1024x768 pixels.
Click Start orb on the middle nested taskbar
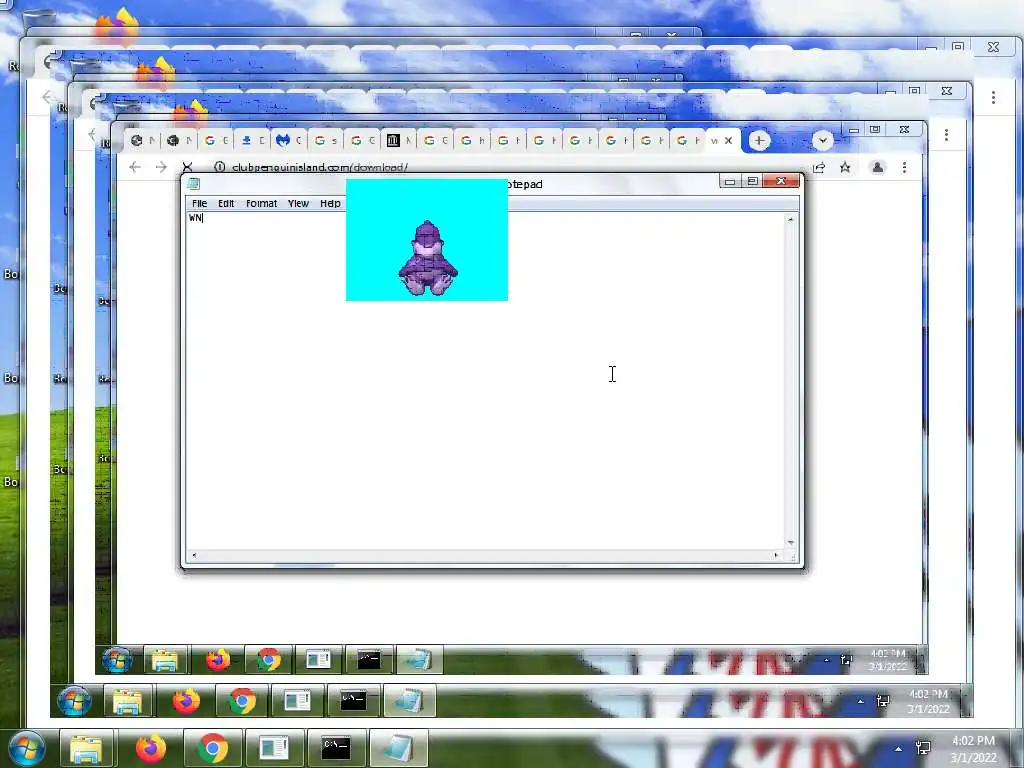[74, 701]
